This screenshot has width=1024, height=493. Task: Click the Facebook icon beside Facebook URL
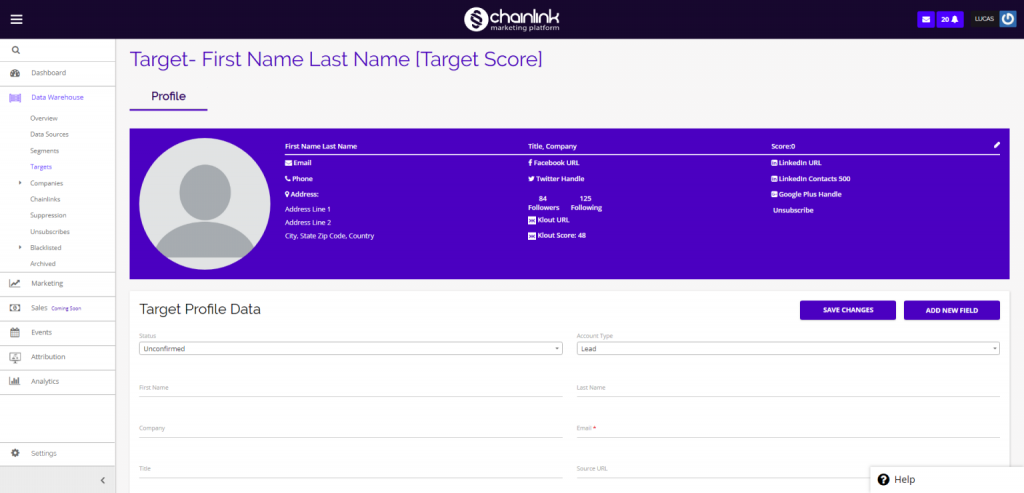coord(530,163)
